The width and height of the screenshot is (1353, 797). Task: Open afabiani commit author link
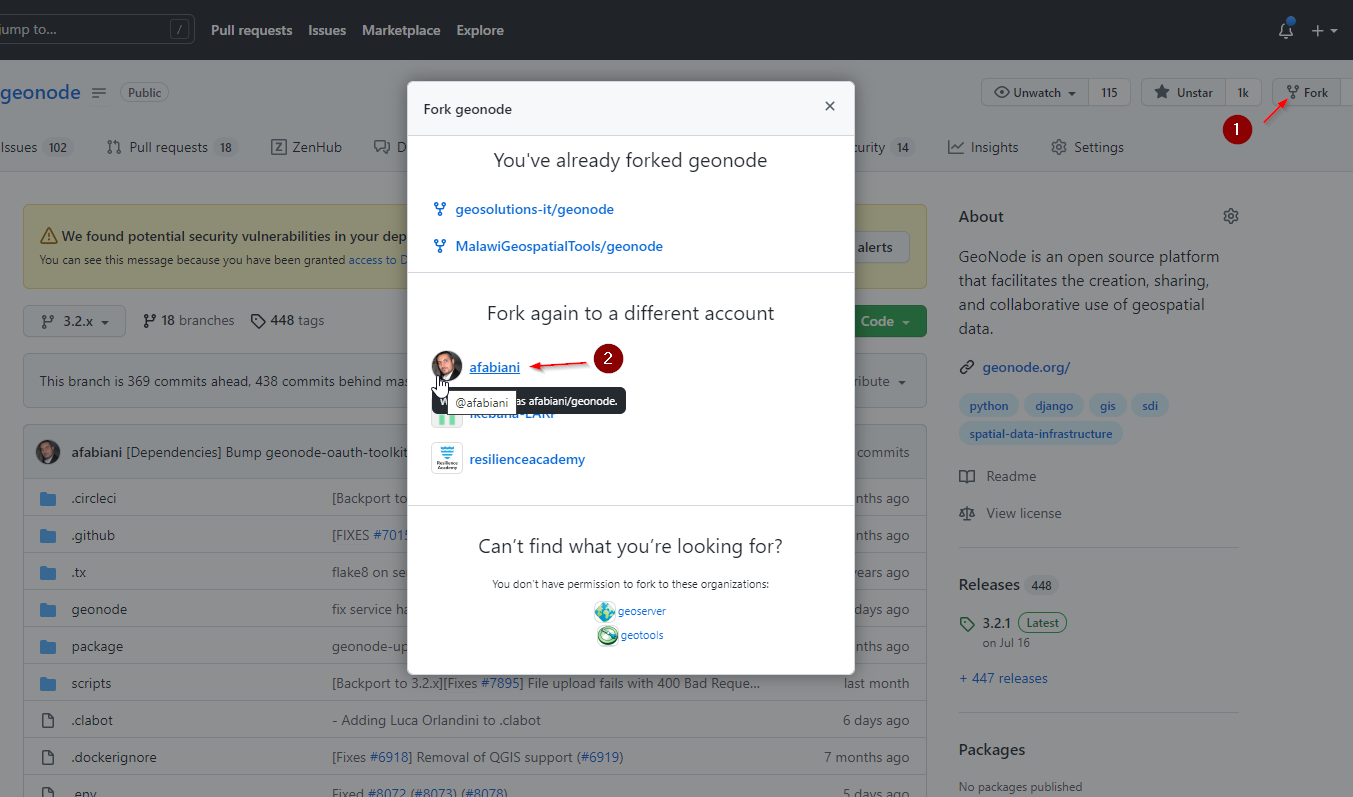tap(96, 452)
